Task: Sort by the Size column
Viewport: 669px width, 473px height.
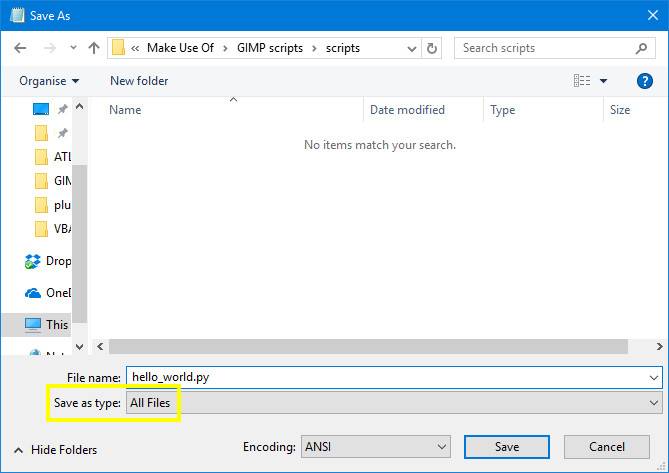Action: coord(620,110)
